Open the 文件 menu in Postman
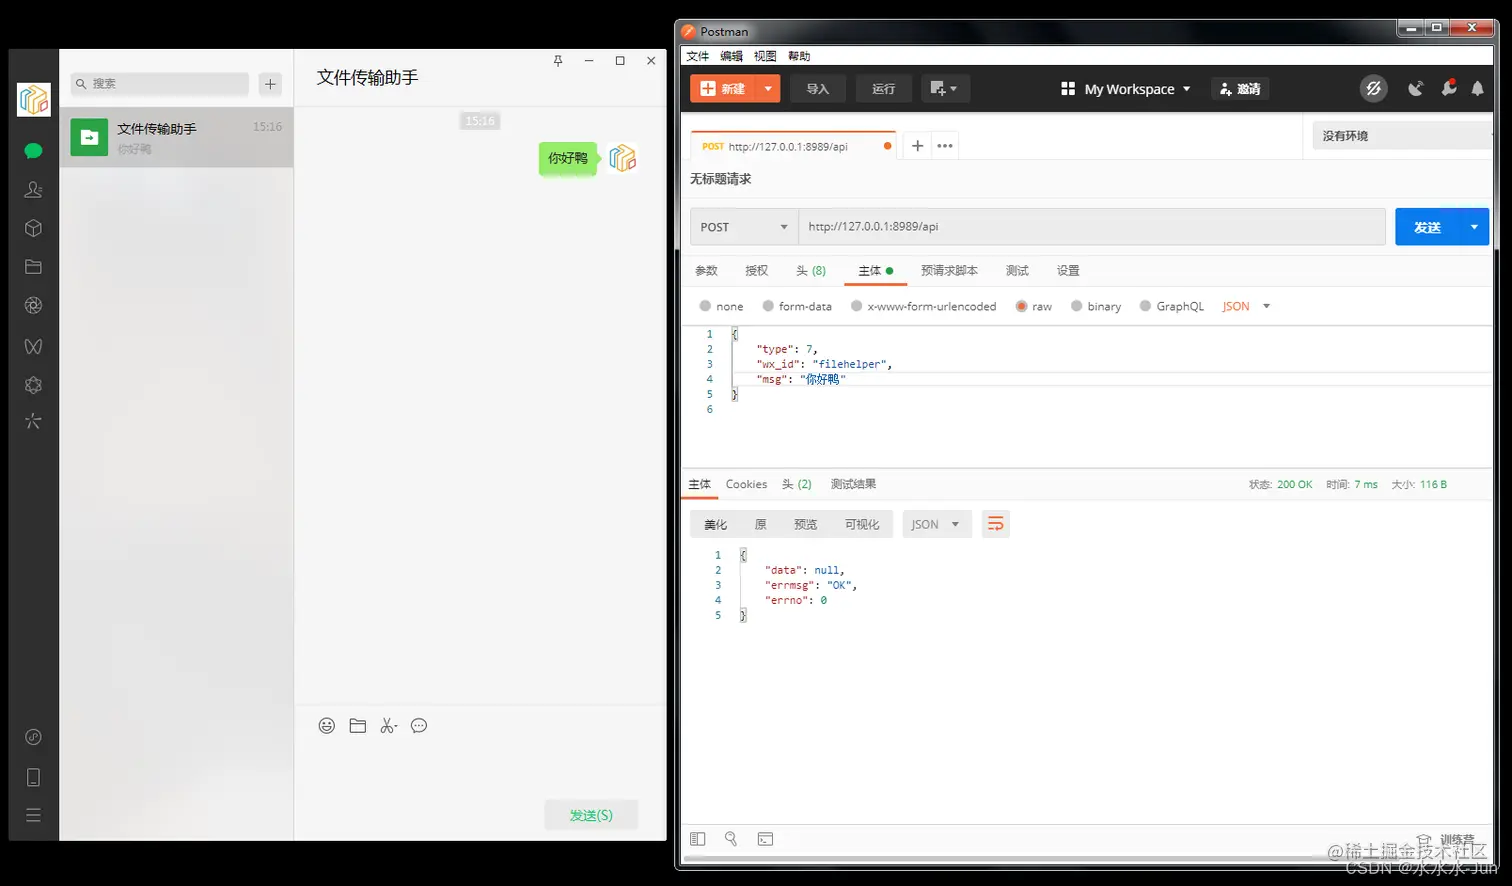 coord(698,56)
